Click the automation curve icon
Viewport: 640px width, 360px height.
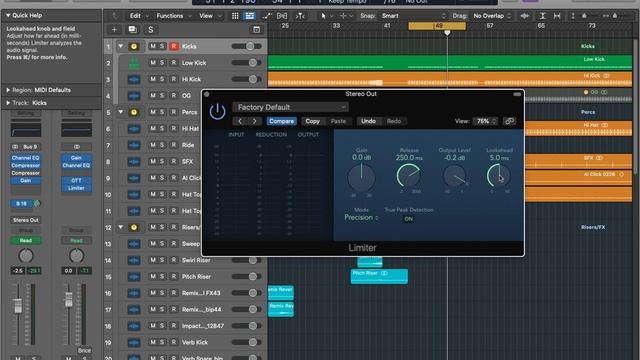pyautogui.click(x=267, y=16)
